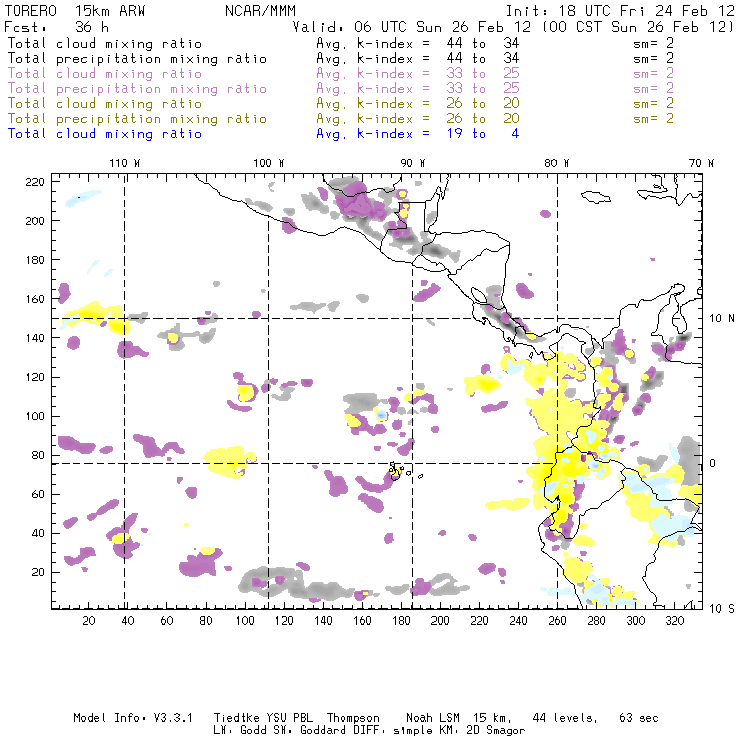740x740 pixels.
Task: Click the "Model Info: V3.3.1" text
Action: tap(133, 718)
